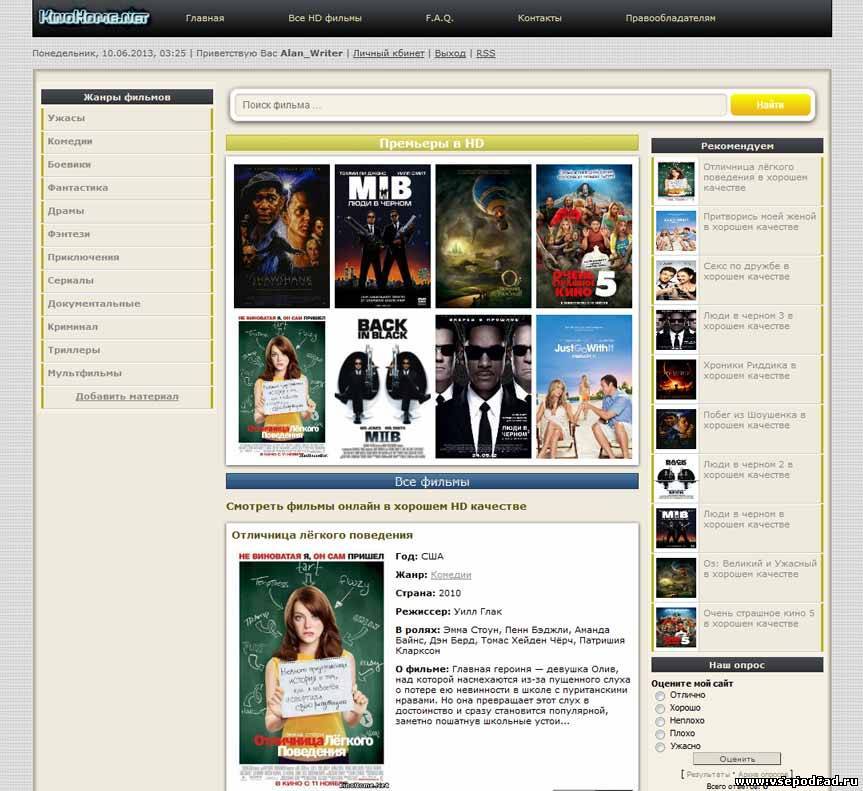Open the Главная menu item
The height and width of the screenshot is (791, 863).
(205, 18)
